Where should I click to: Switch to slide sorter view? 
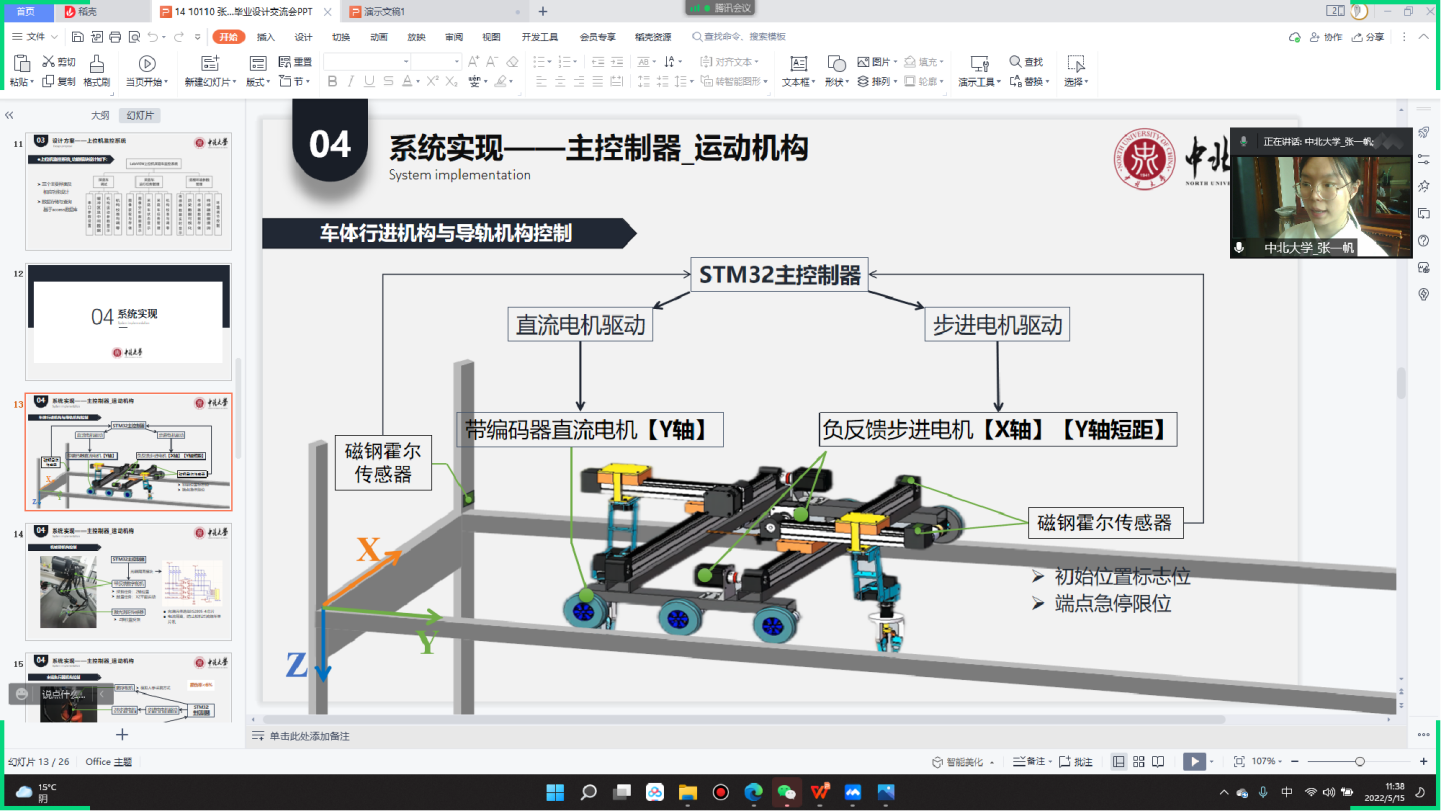coord(1138,761)
